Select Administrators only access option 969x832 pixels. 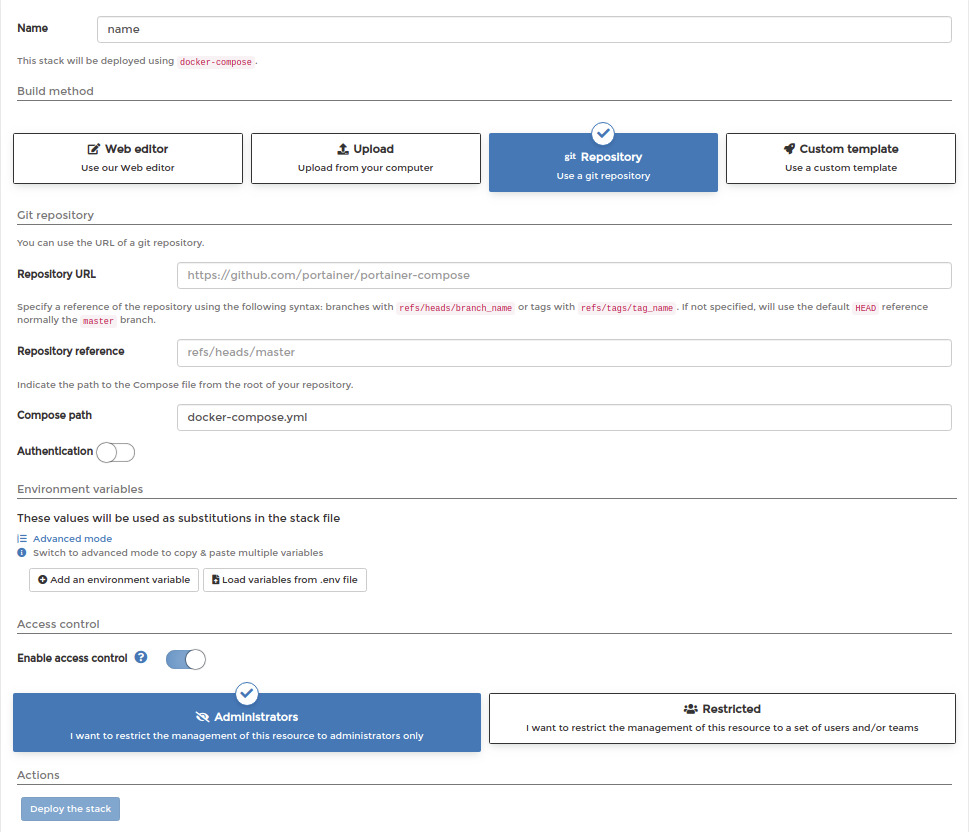[247, 723]
